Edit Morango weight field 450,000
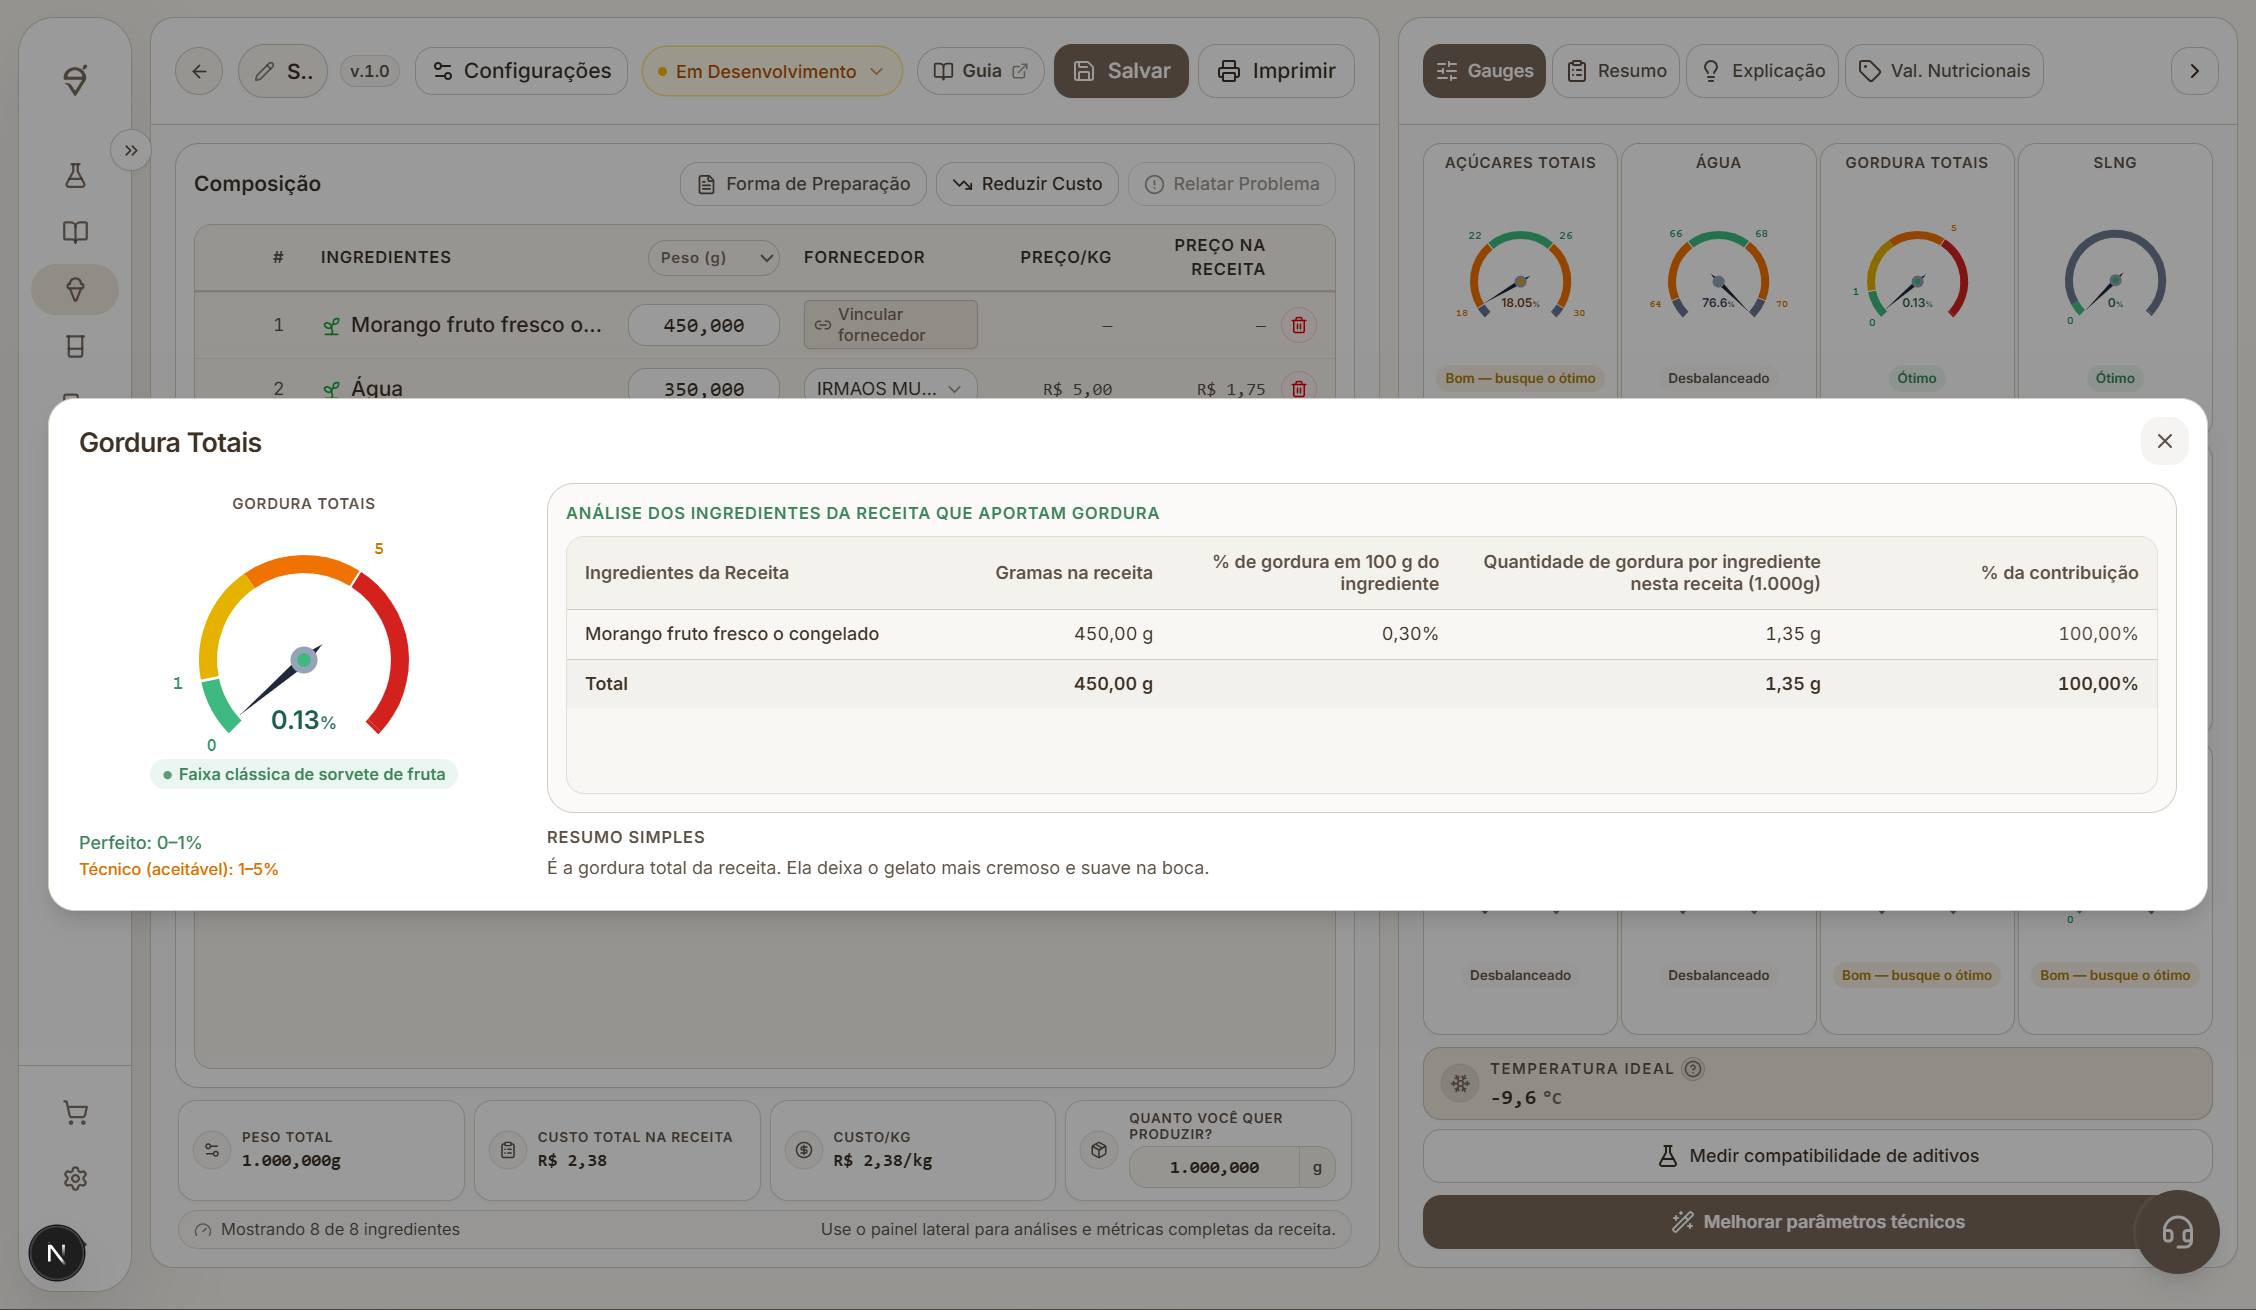Image resolution: width=2256 pixels, height=1310 pixels. point(704,325)
